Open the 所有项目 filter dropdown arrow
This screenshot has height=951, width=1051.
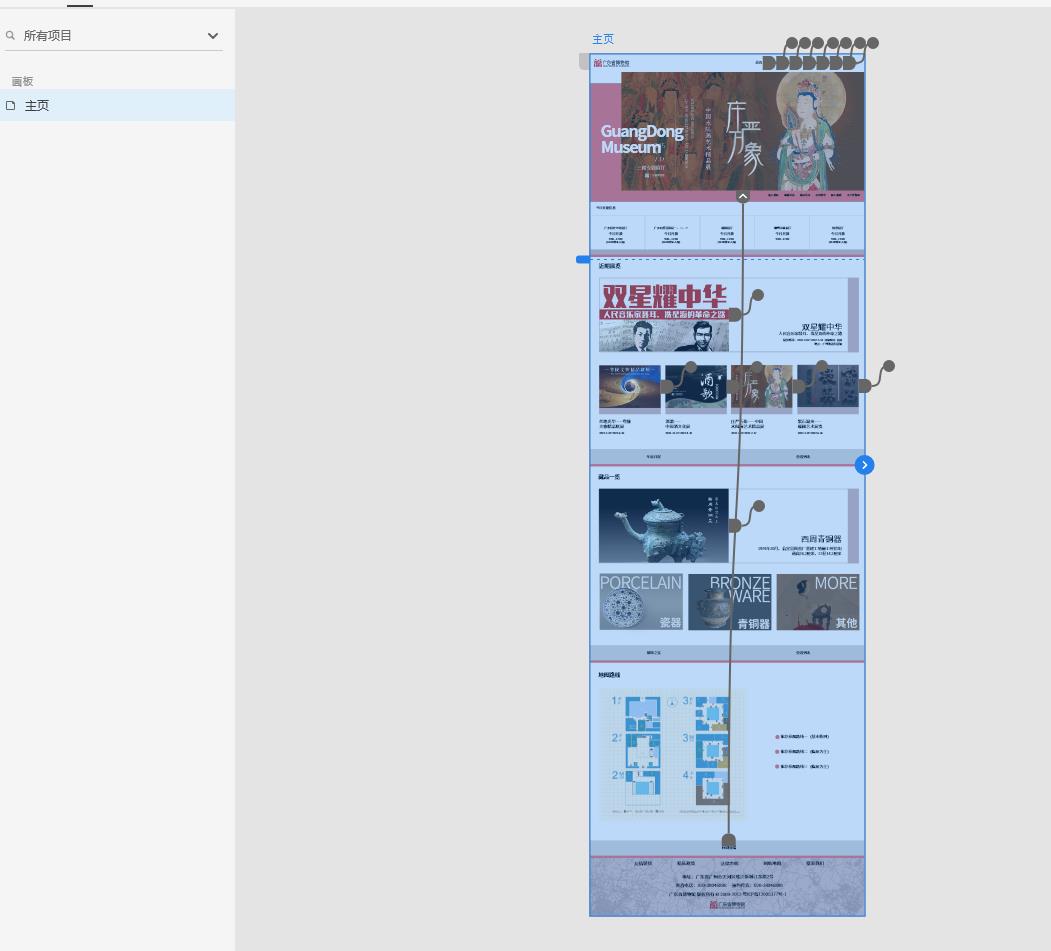click(x=212, y=36)
